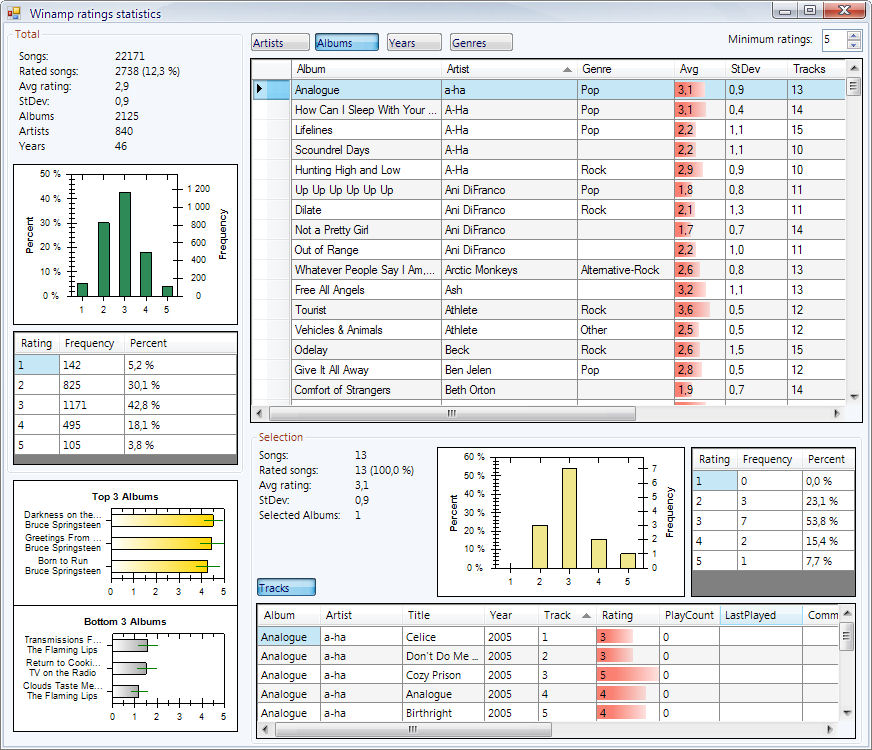Sort albums by StDev column header
The height and width of the screenshot is (750, 872).
coord(756,69)
